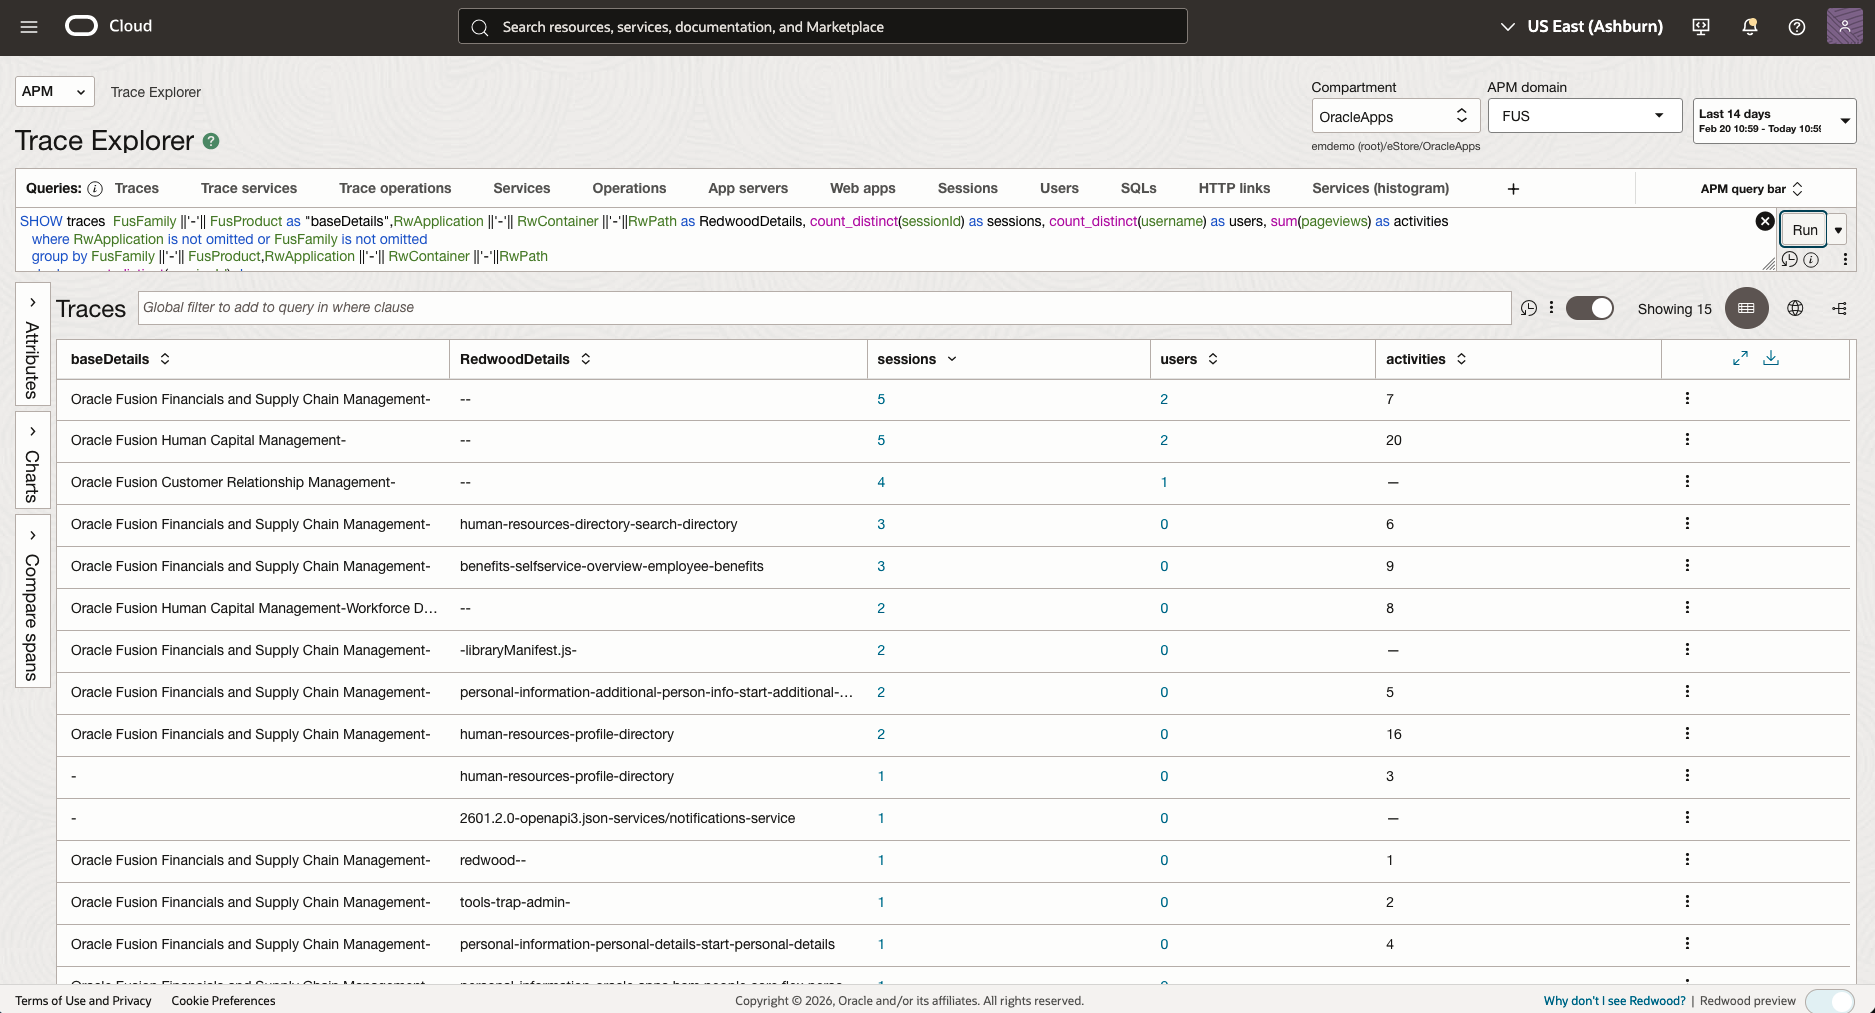Viewport: 1875px width, 1013px height.
Task: Open Terms of Use and Privacy link
Action: coord(83,1001)
